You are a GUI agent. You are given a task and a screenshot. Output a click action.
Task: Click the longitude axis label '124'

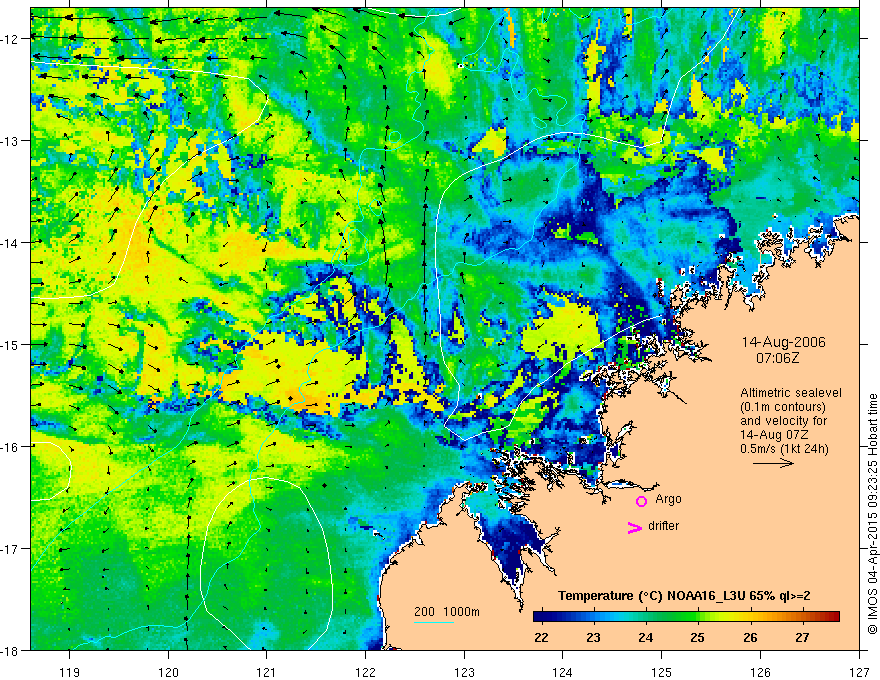point(563,672)
